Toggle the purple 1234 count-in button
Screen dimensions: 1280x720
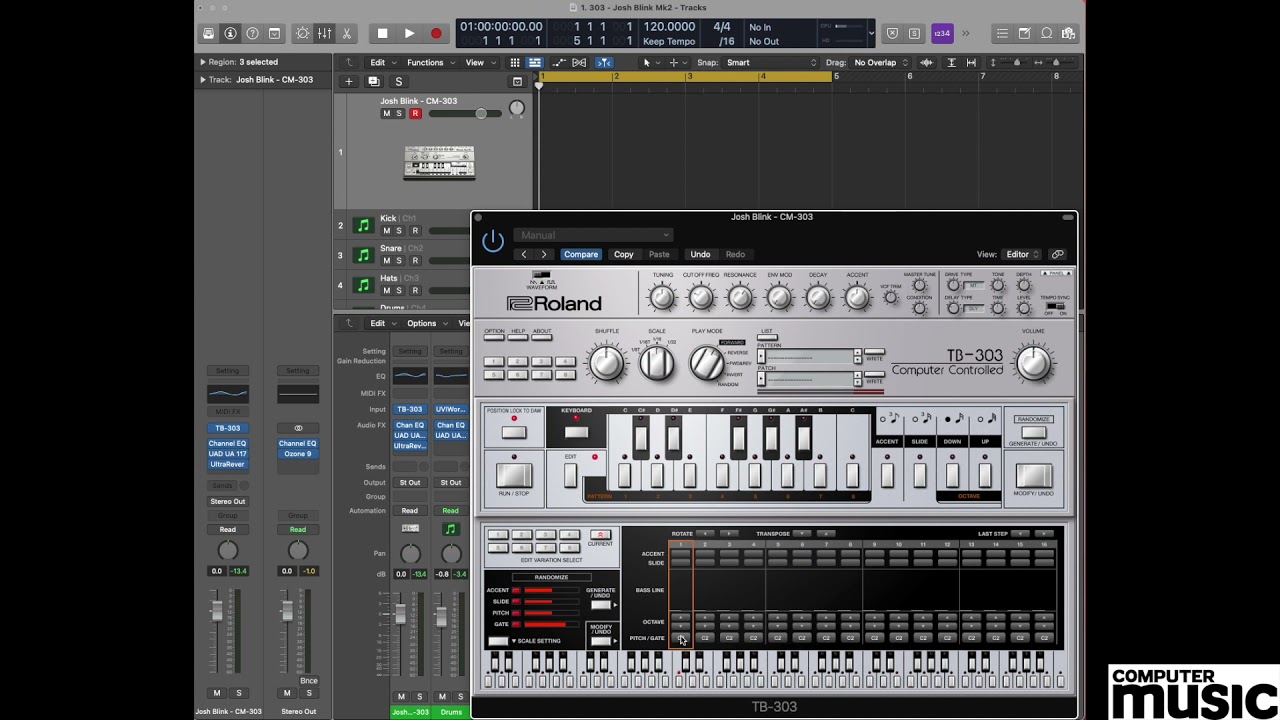(x=942, y=33)
